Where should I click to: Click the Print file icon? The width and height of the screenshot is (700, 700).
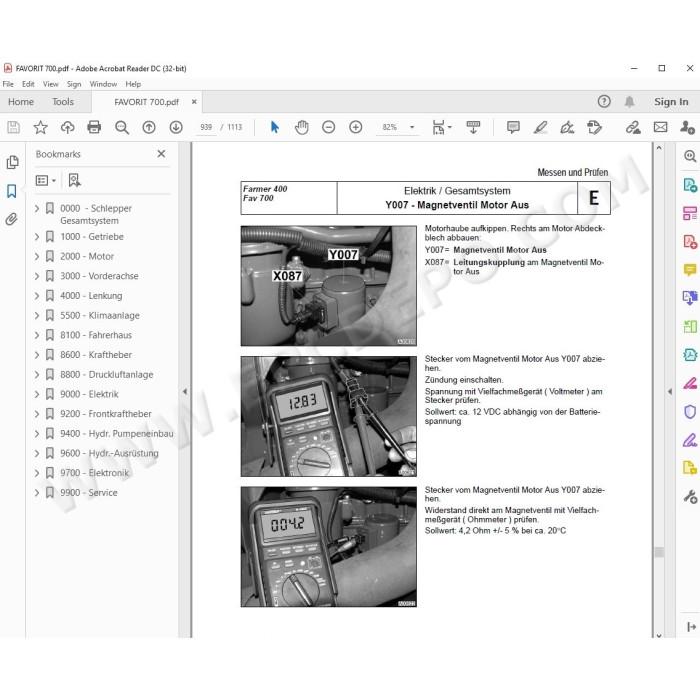[x=94, y=127]
